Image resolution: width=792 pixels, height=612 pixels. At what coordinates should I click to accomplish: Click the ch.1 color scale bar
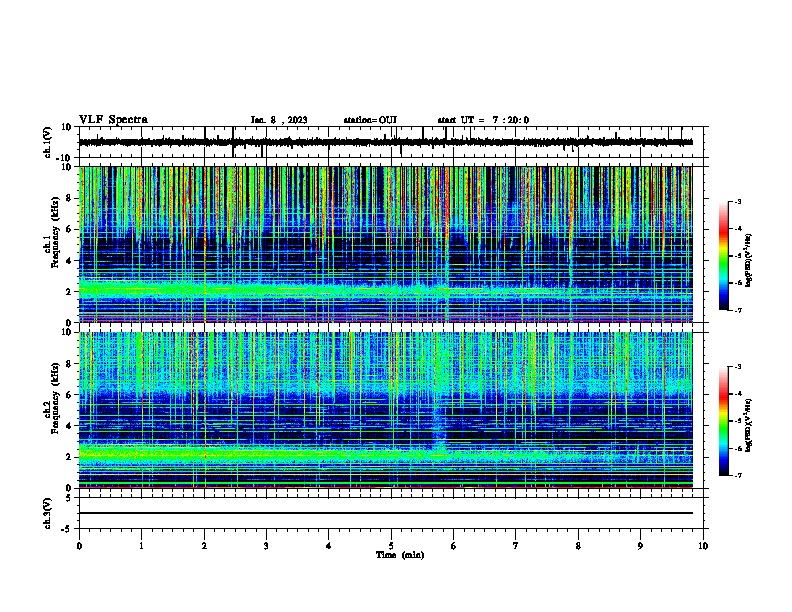724,256
